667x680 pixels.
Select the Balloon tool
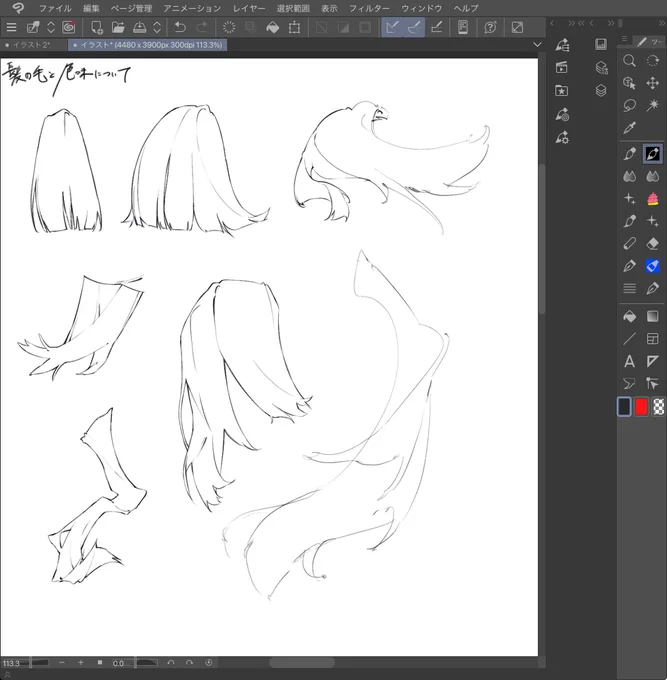629,383
